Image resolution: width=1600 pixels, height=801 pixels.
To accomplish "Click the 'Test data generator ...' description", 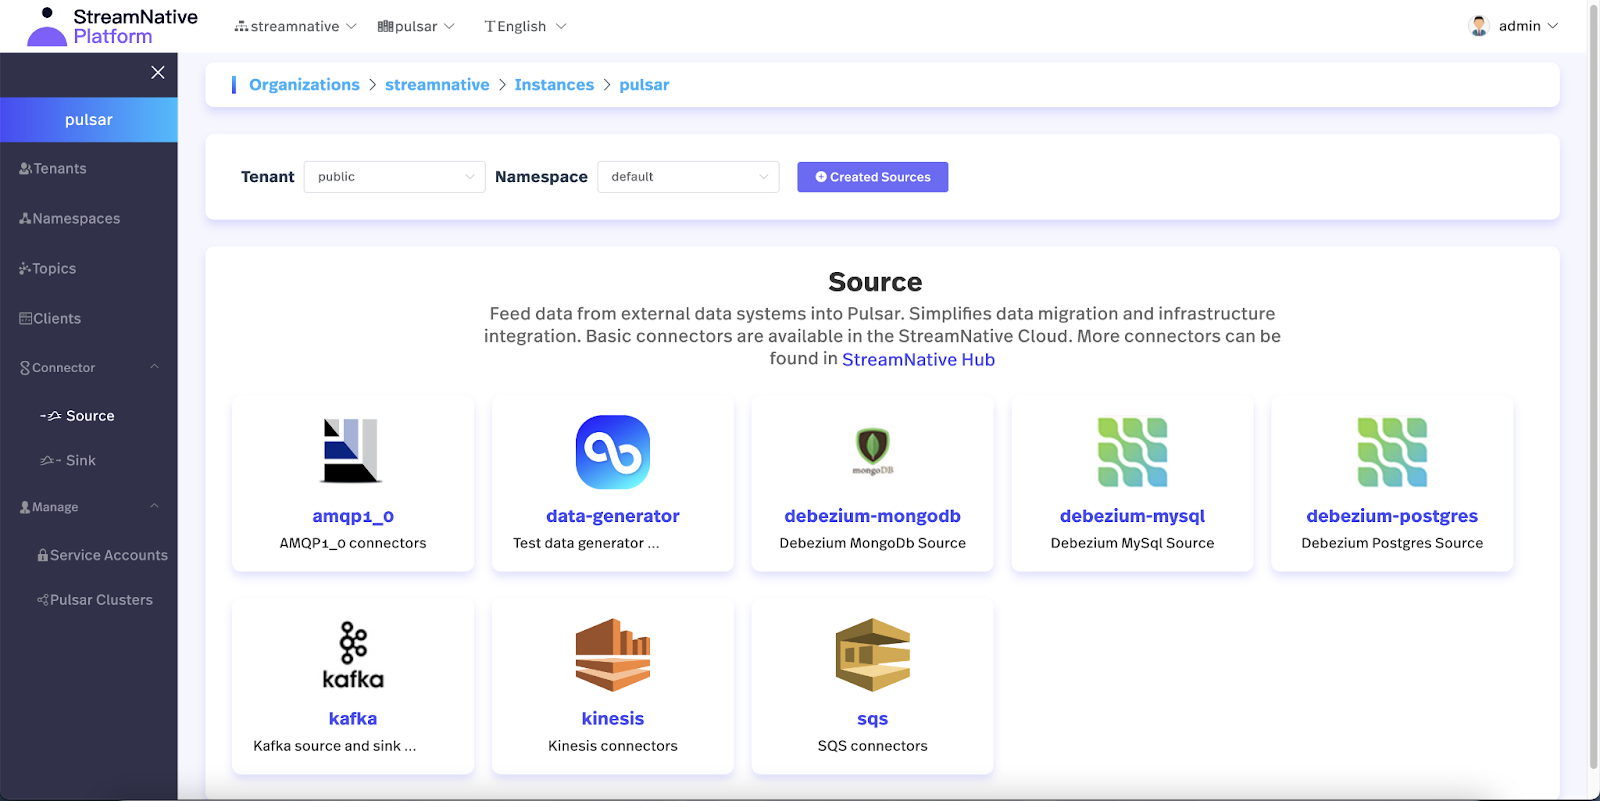I will (x=586, y=543).
